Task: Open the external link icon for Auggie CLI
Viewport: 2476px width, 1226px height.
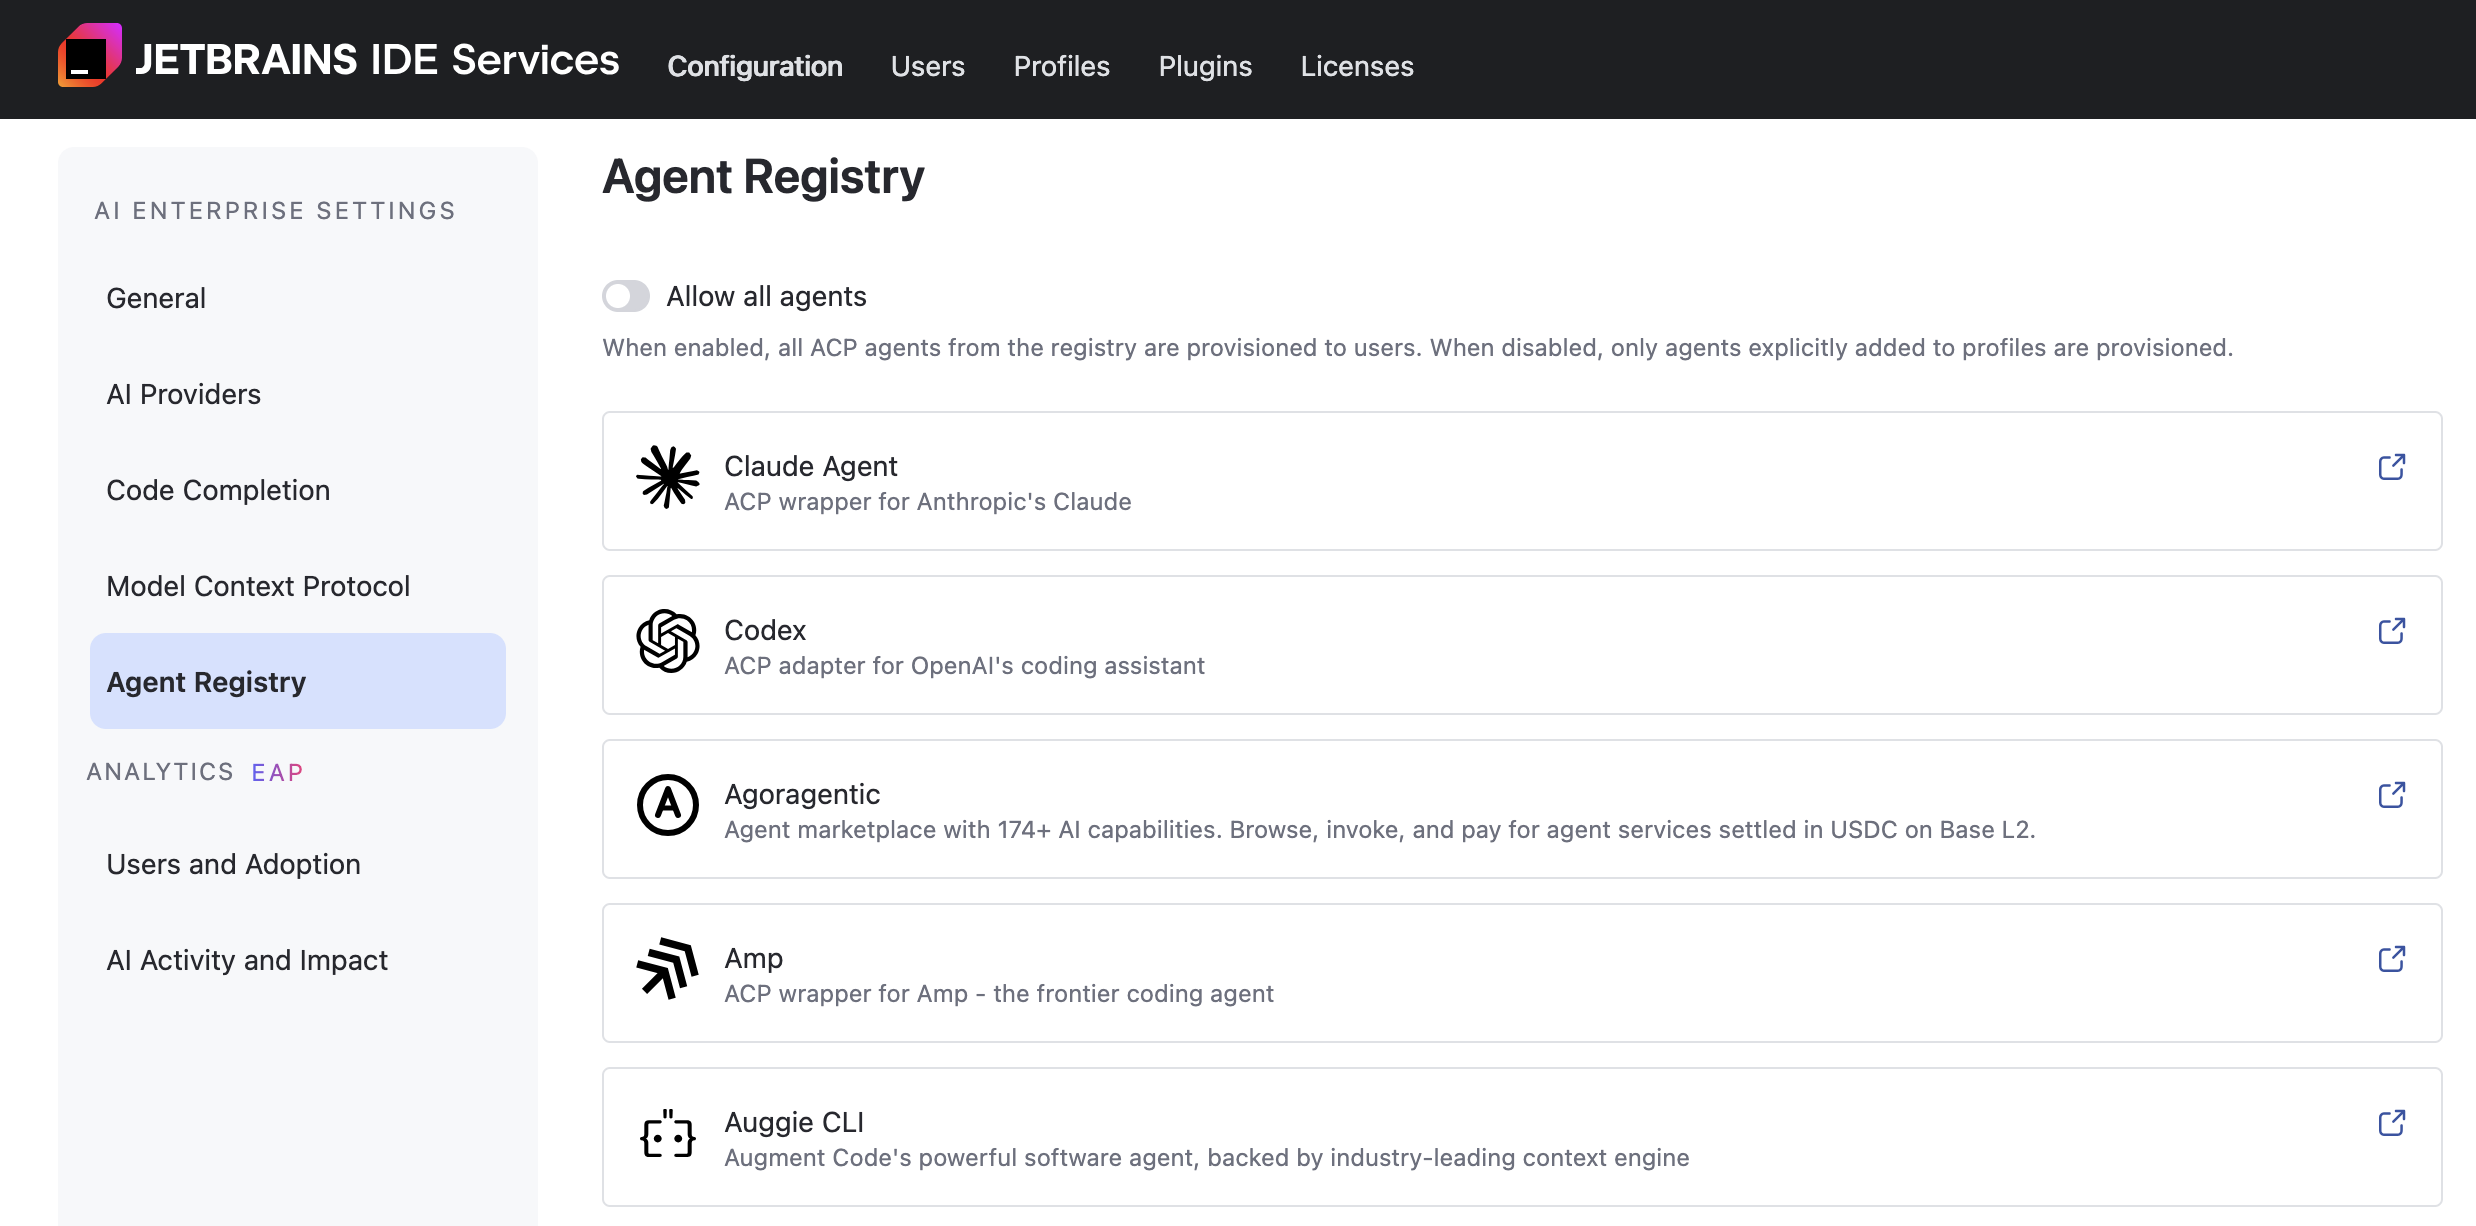Action: [2391, 1123]
